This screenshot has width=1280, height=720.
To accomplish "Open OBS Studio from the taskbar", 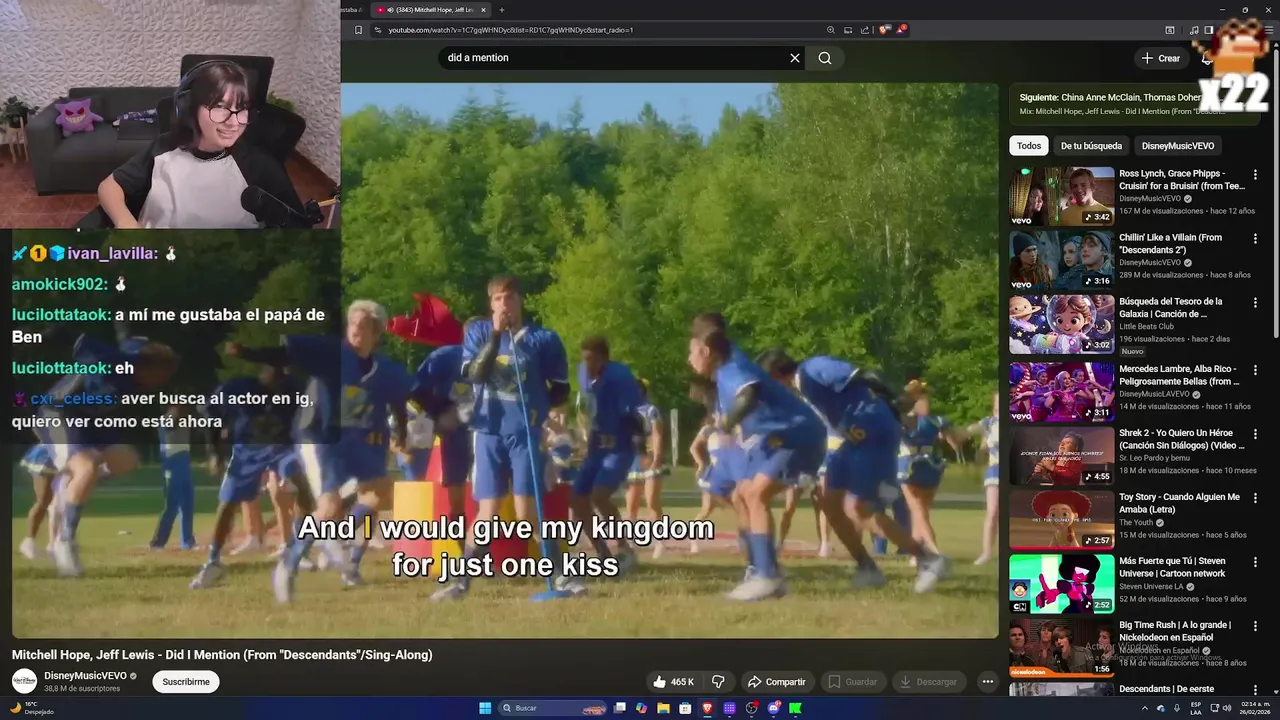I will [751, 708].
